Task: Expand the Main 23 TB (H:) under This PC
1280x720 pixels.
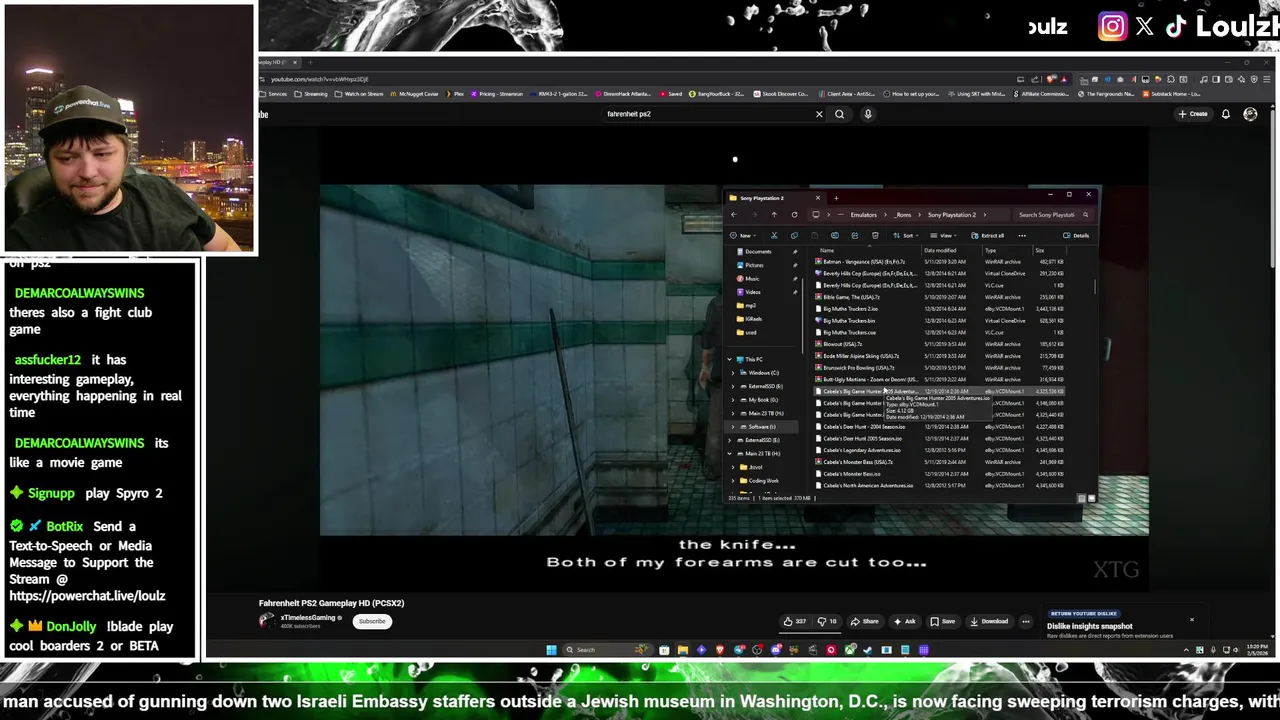Action: pos(733,413)
